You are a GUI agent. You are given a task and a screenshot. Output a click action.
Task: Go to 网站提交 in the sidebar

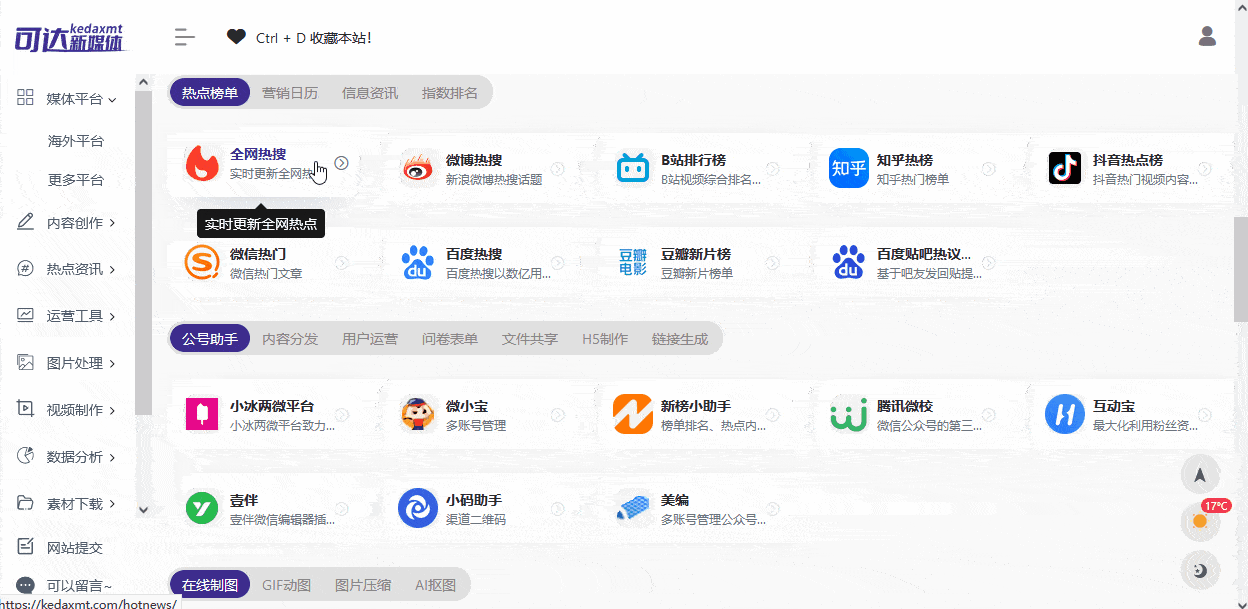[x=60, y=548]
